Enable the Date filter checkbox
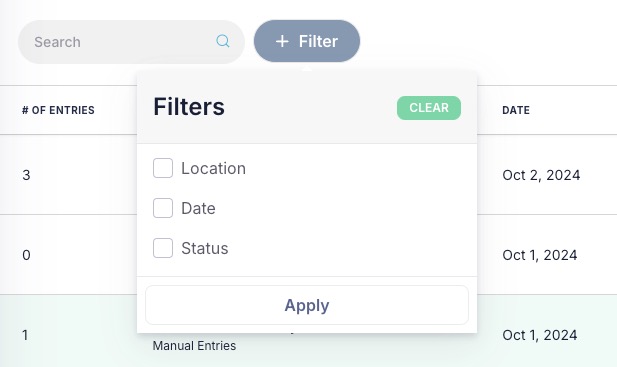Image resolution: width=617 pixels, height=367 pixels. [x=163, y=208]
